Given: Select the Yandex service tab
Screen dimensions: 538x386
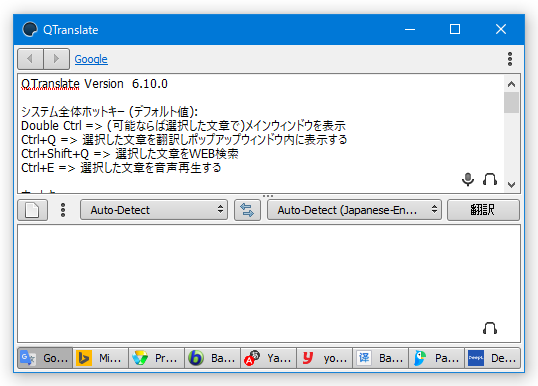Looking at the screenshot, I should (268, 358).
